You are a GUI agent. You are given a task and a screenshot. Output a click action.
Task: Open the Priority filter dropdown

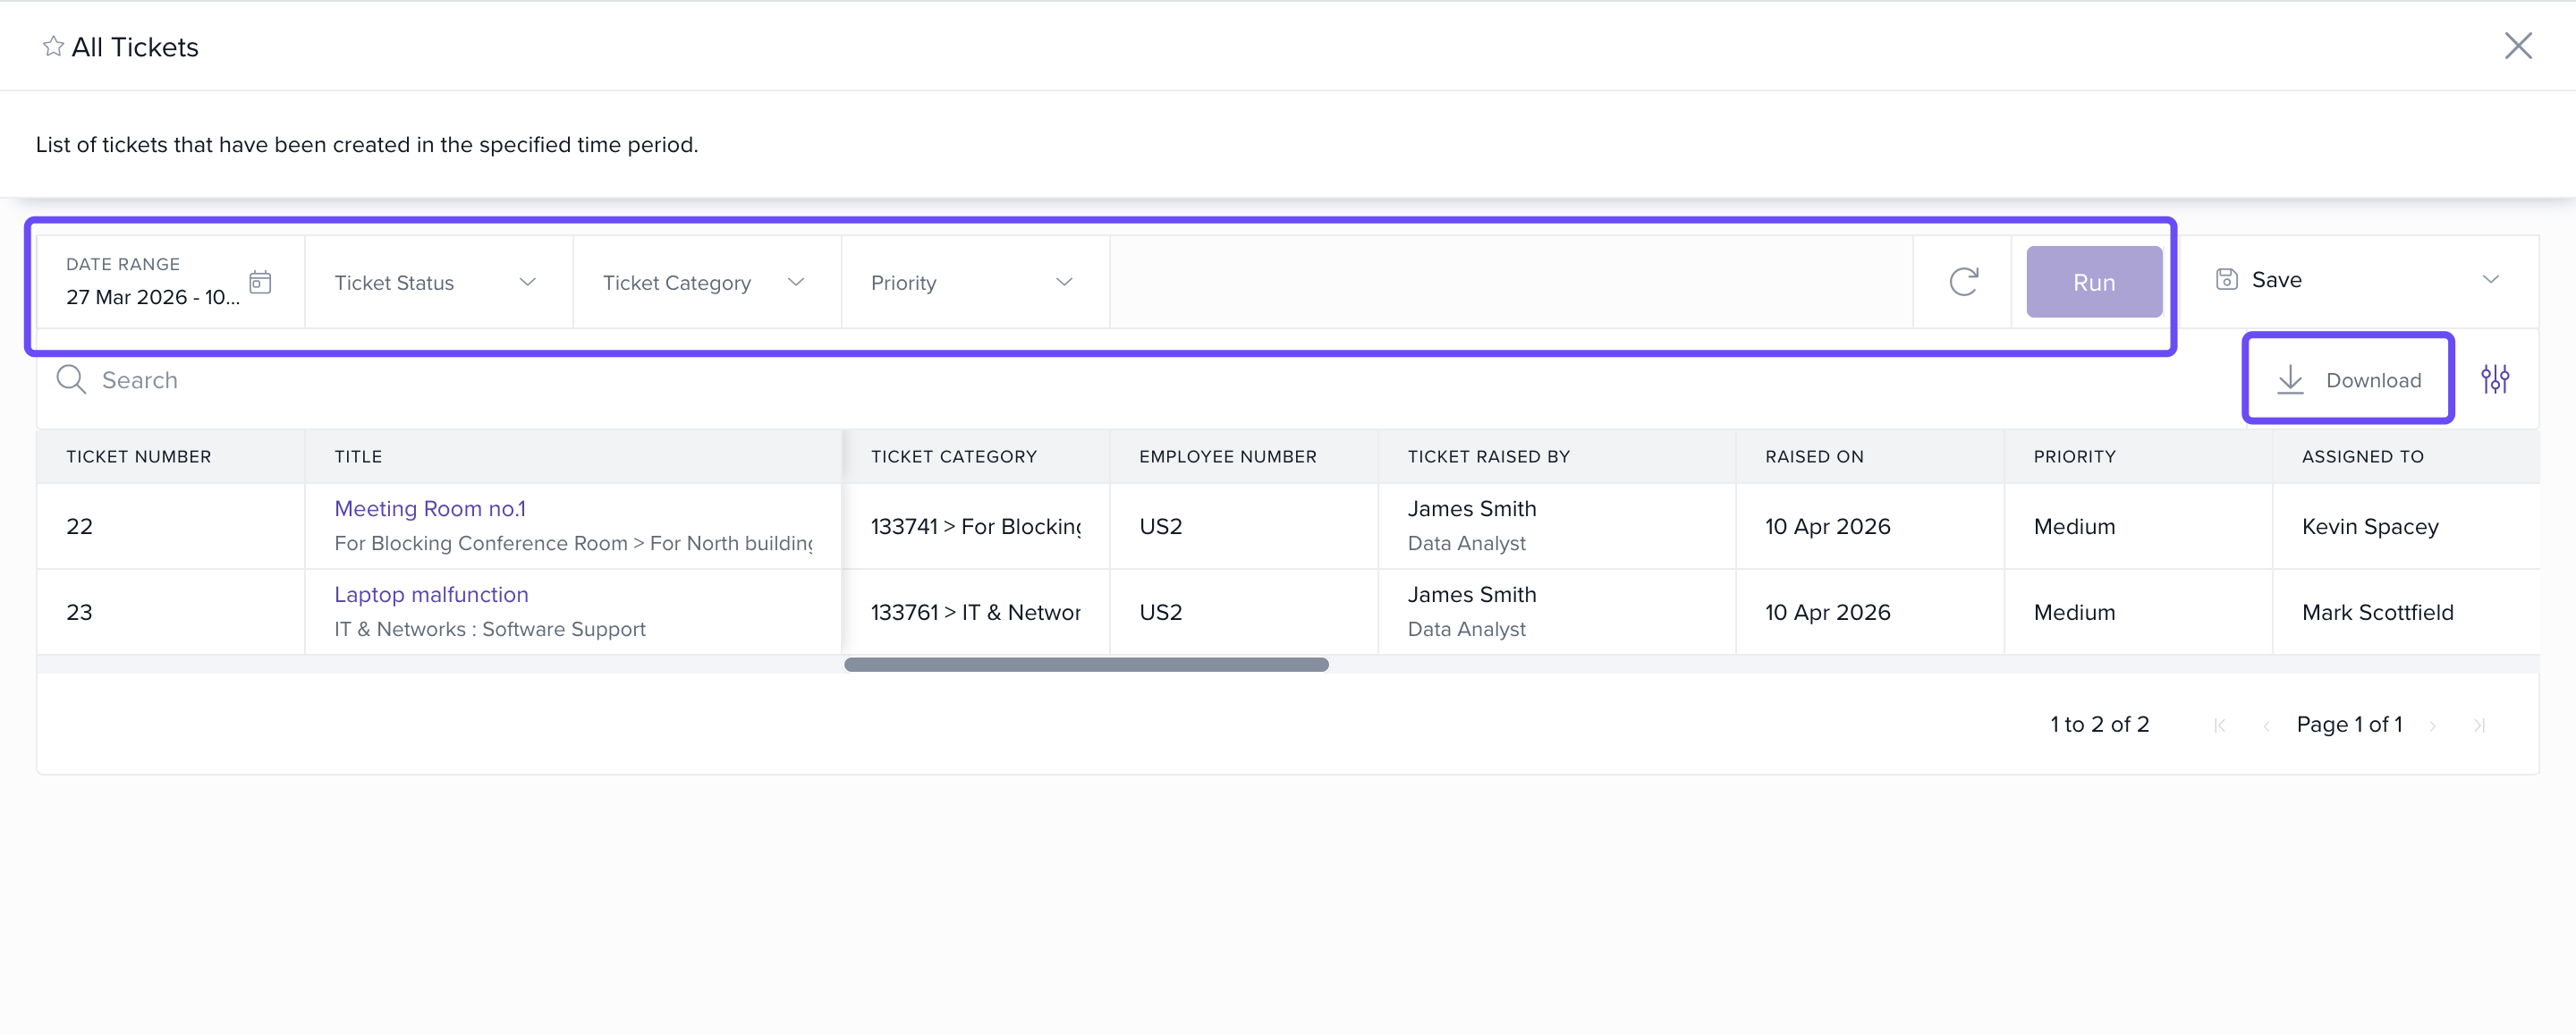973,283
